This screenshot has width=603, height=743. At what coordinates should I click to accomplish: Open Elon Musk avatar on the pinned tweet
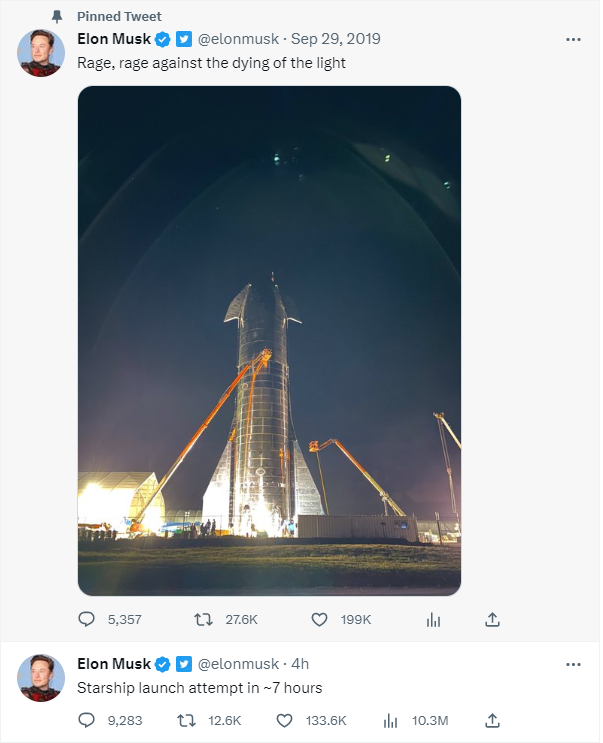coord(41,53)
